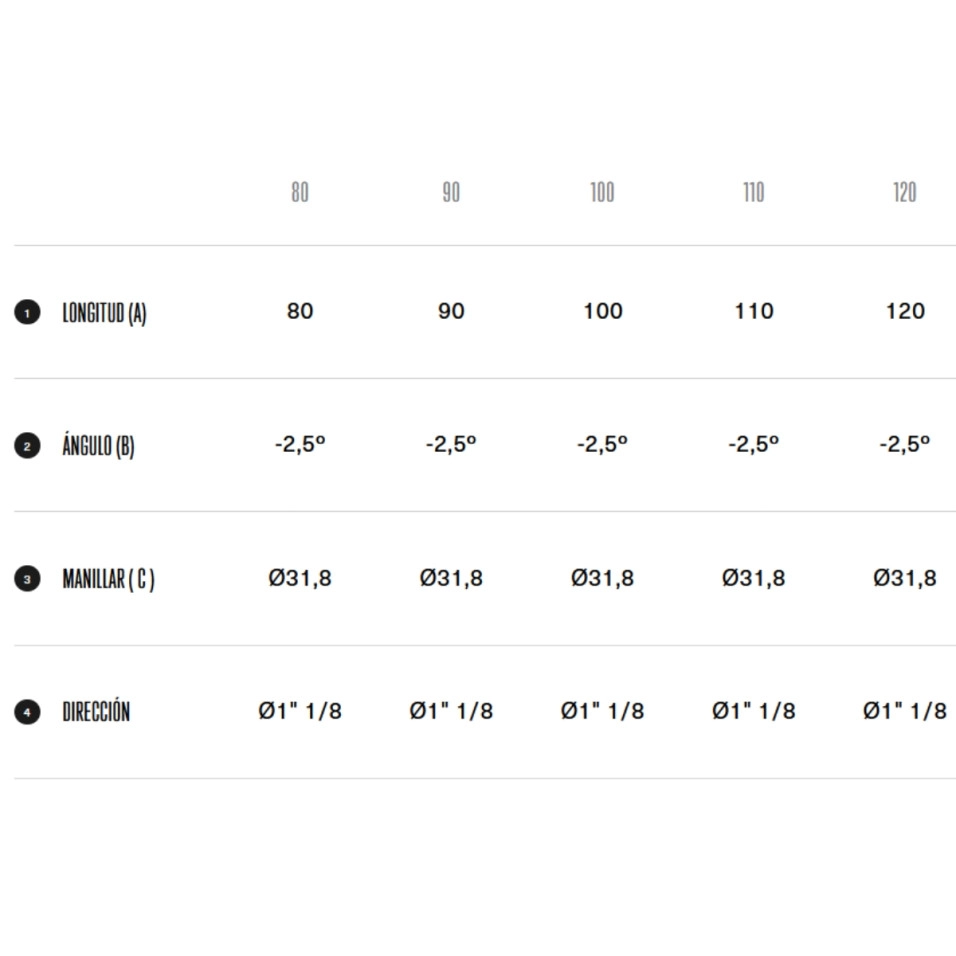
Task: Select the 120 size column header
Action: (x=905, y=192)
